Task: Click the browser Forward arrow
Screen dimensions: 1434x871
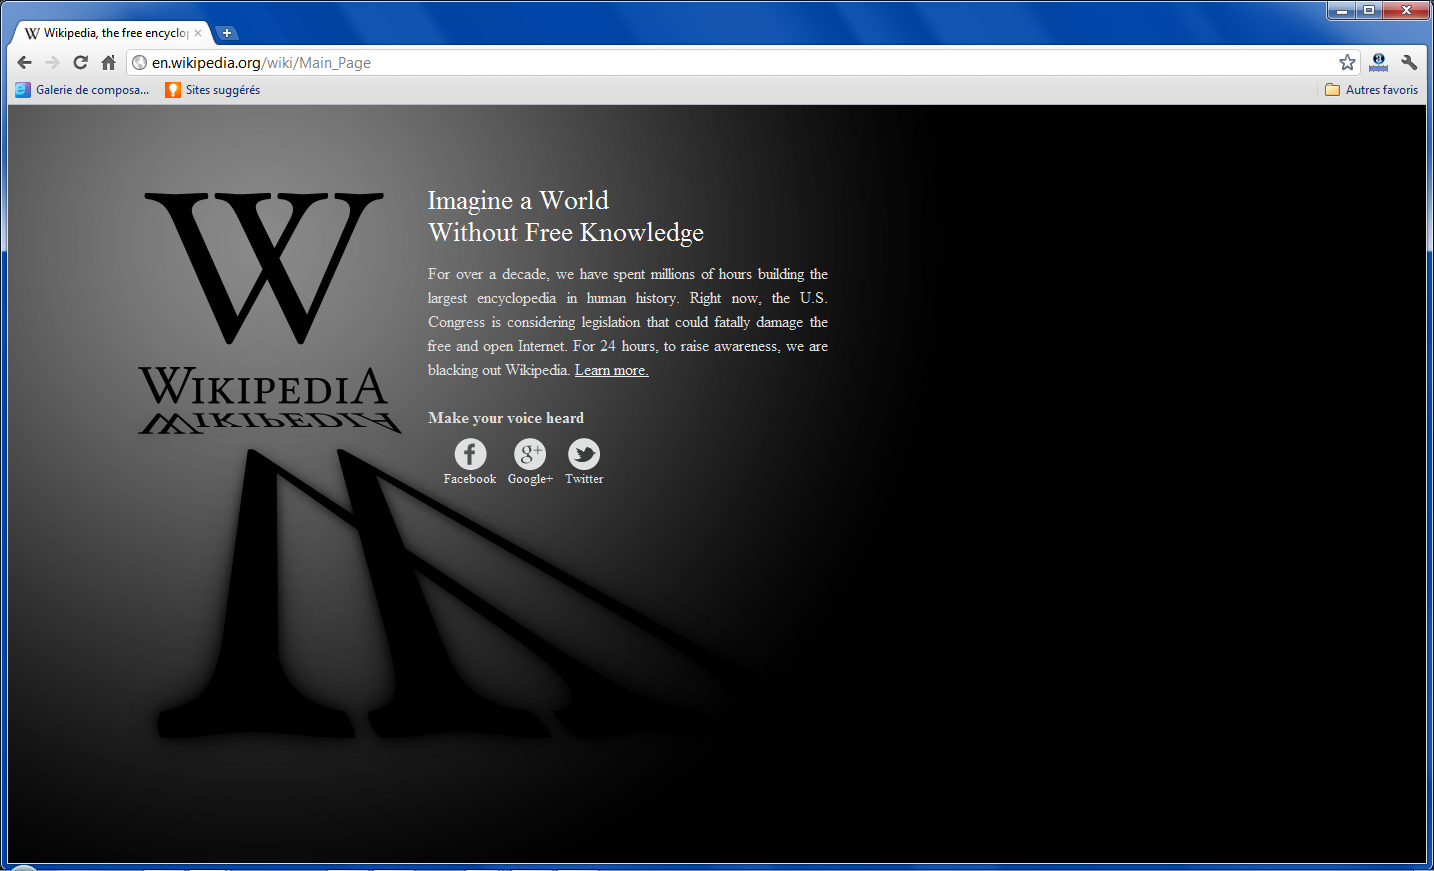Action: [x=53, y=62]
